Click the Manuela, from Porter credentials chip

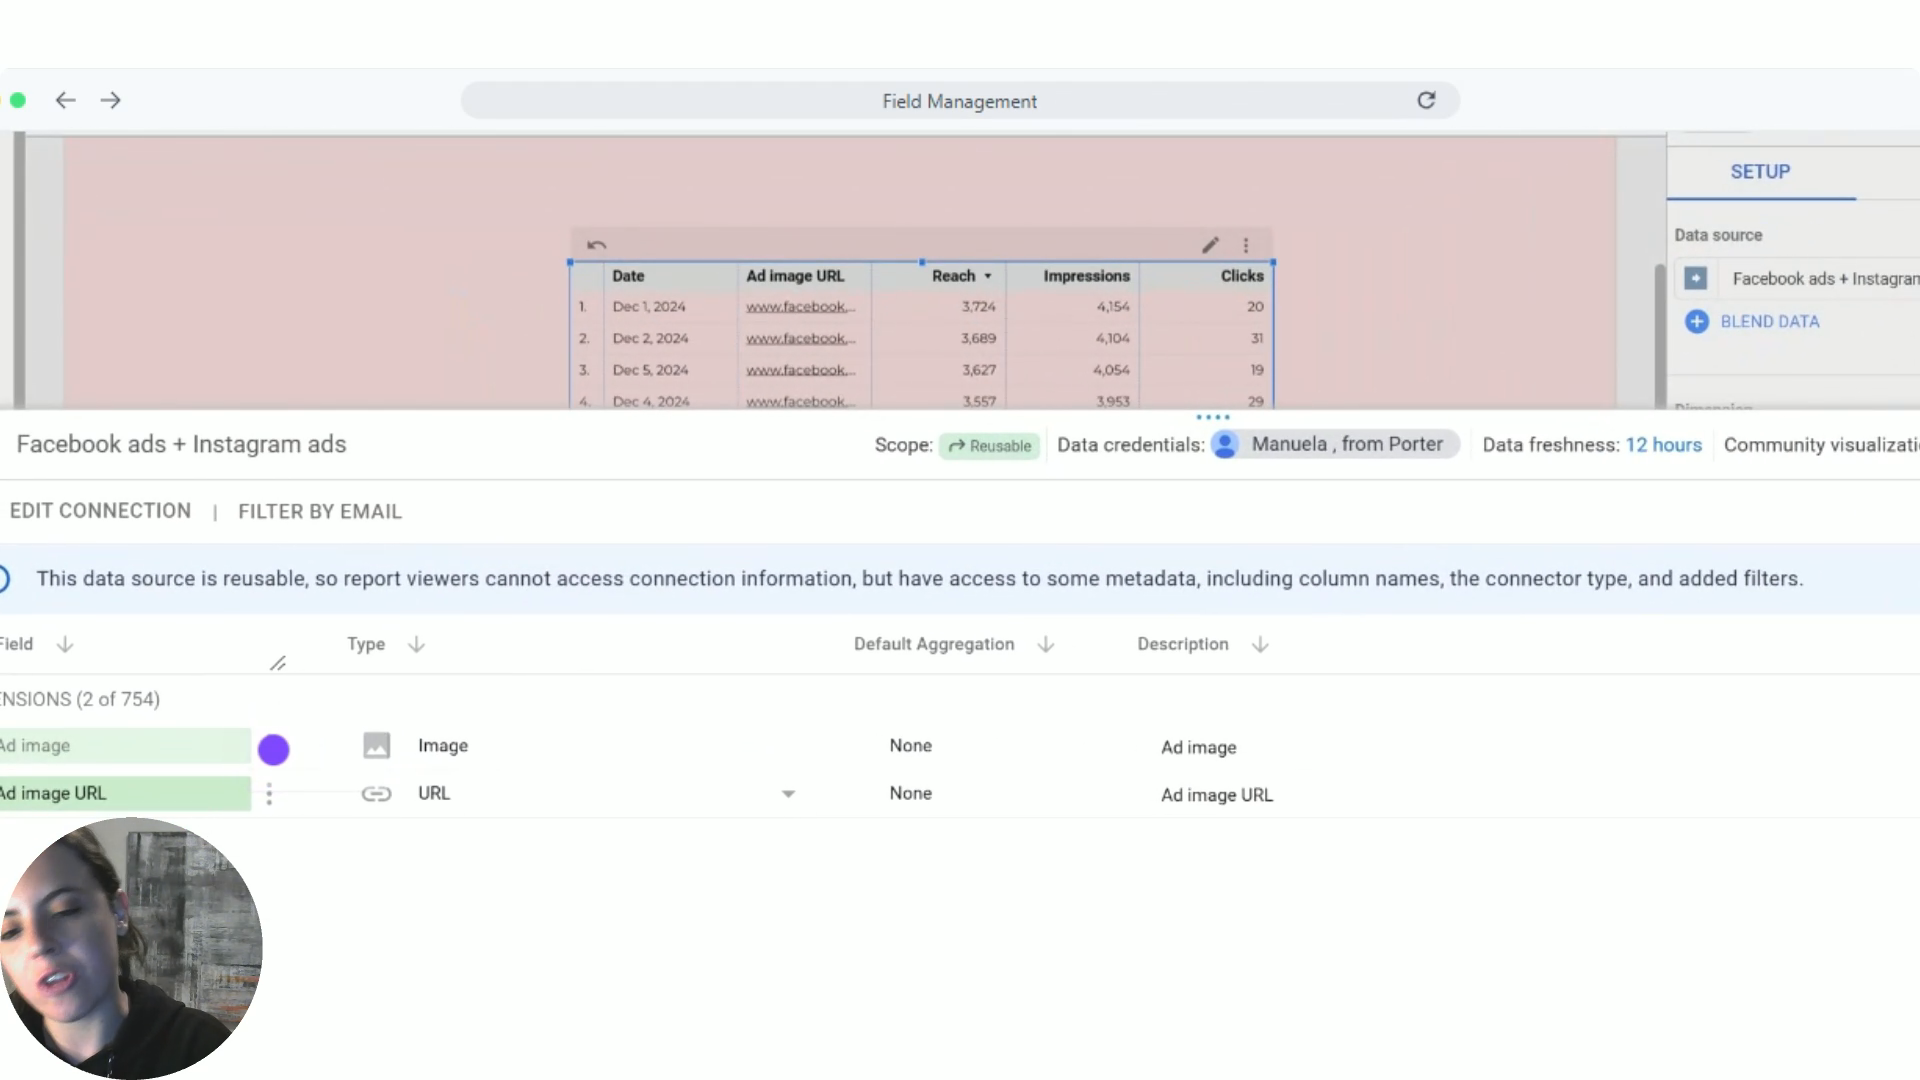1334,444
